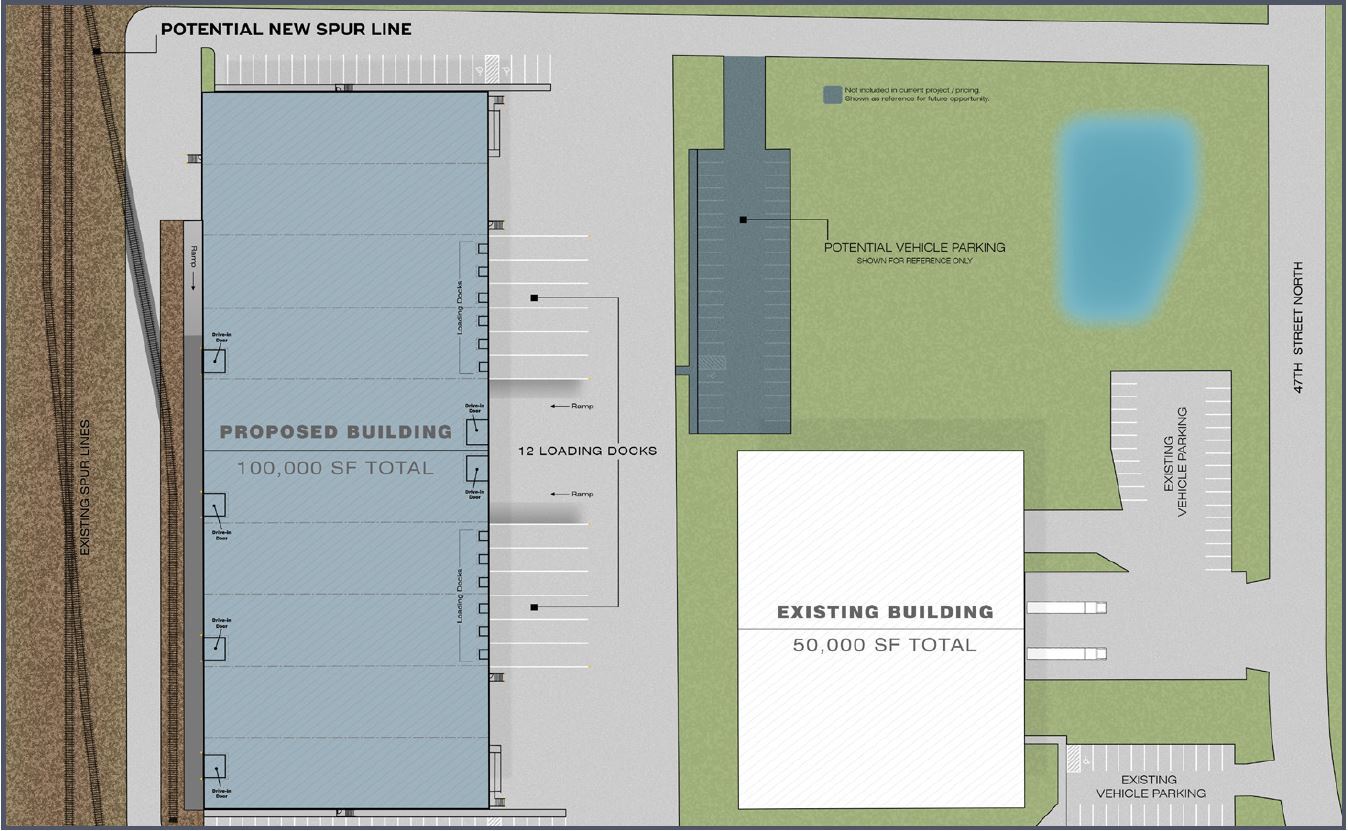Click the bottommost west-side drive-in door square
Screen dimensions: 1348x831
tap(215, 767)
